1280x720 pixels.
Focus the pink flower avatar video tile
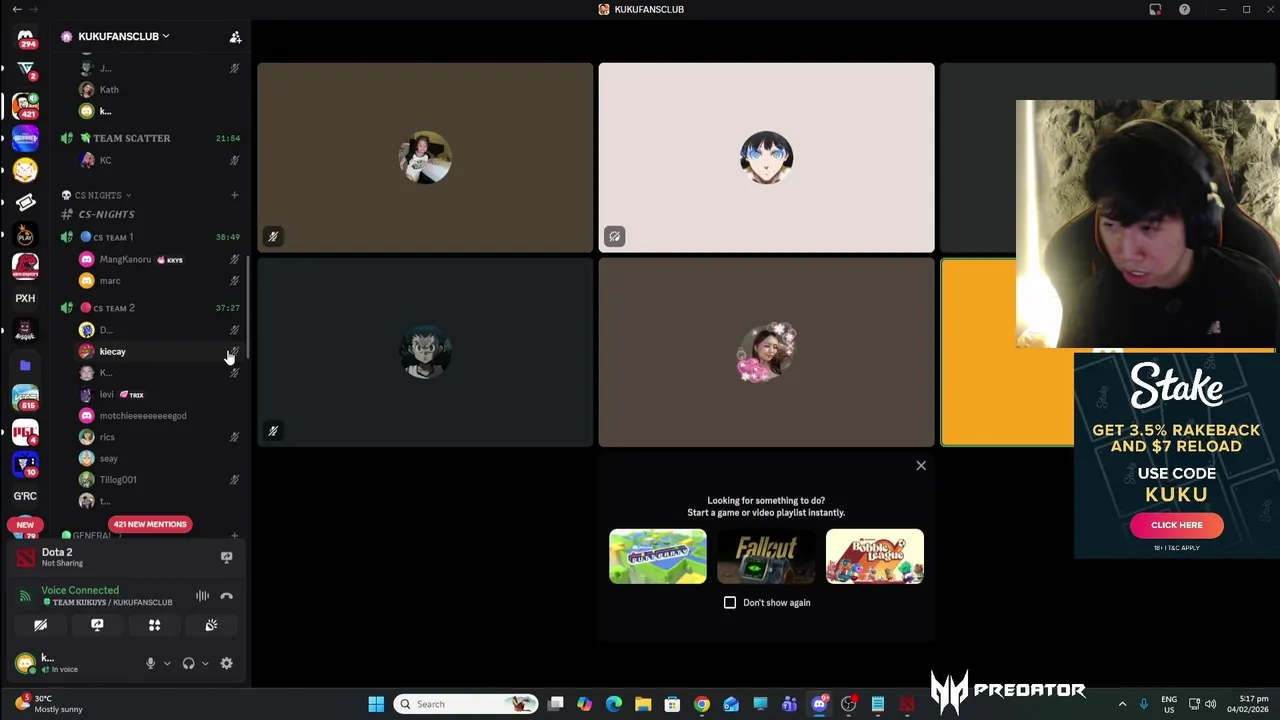pyautogui.click(x=766, y=352)
